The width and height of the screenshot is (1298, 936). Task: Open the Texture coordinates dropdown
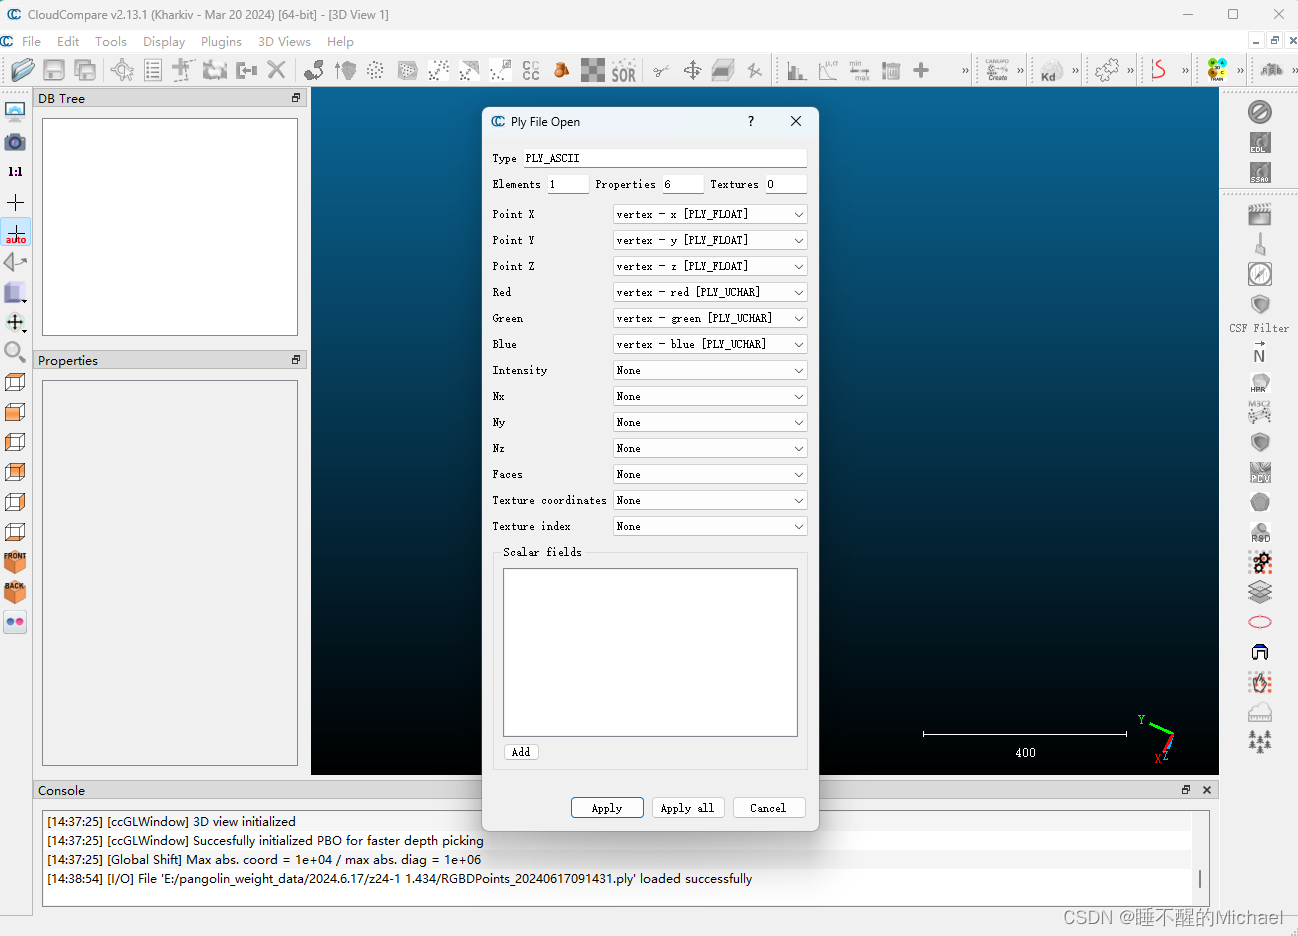pos(710,500)
